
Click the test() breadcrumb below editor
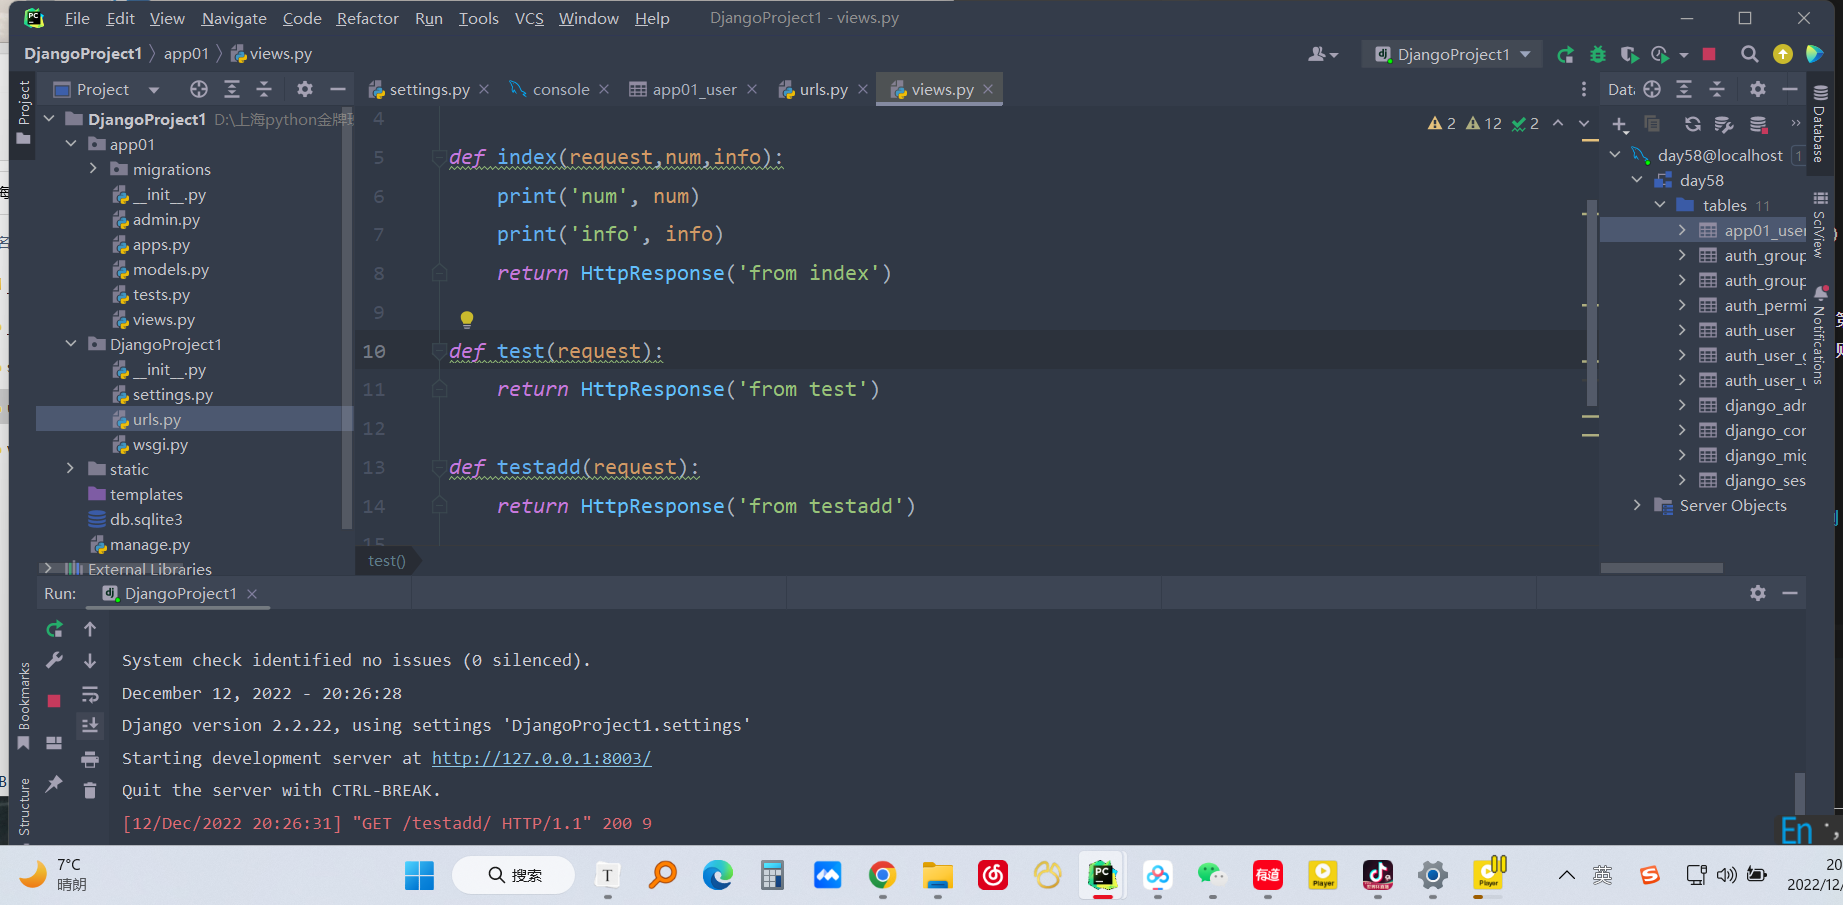(x=387, y=561)
